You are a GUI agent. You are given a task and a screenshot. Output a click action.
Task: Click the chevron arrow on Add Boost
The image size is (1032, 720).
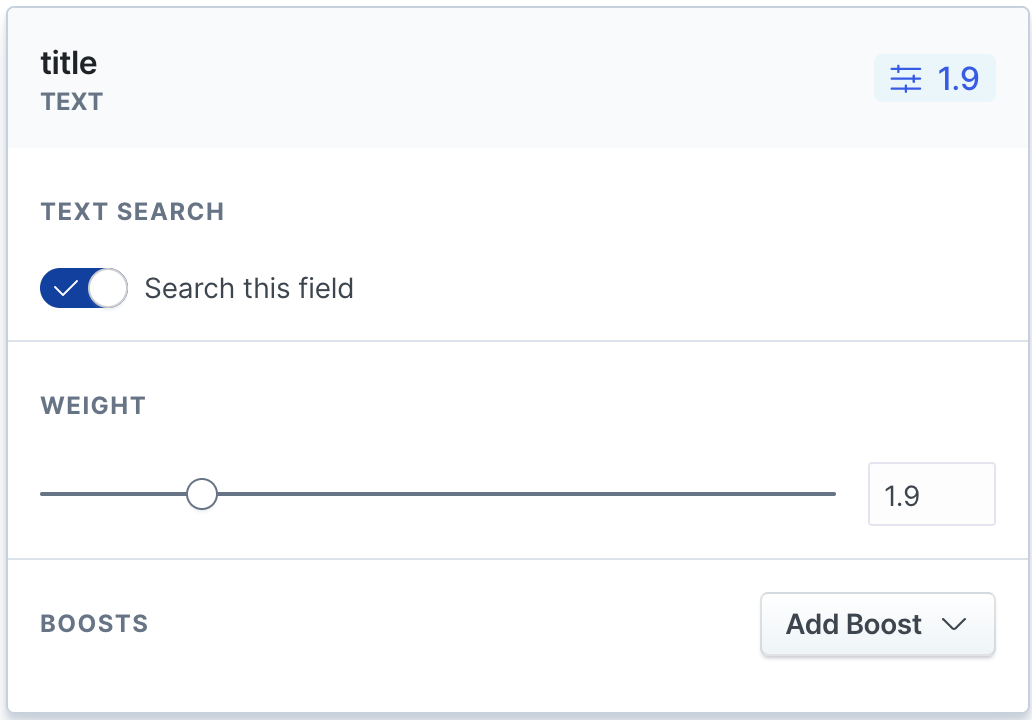(954, 625)
